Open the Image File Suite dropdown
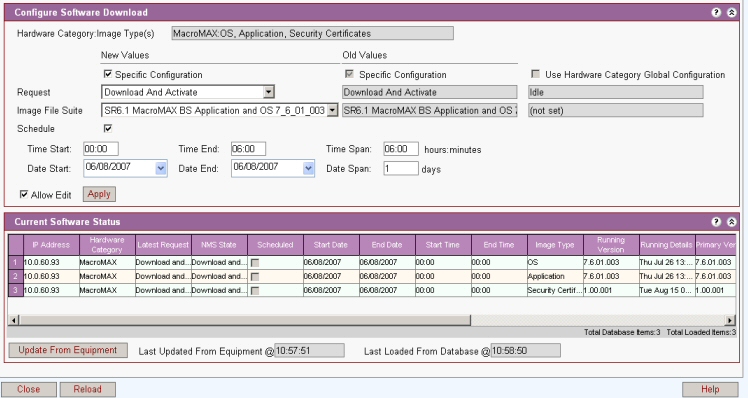Viewport: 748px width, 398px height. (x=332, y=110)
